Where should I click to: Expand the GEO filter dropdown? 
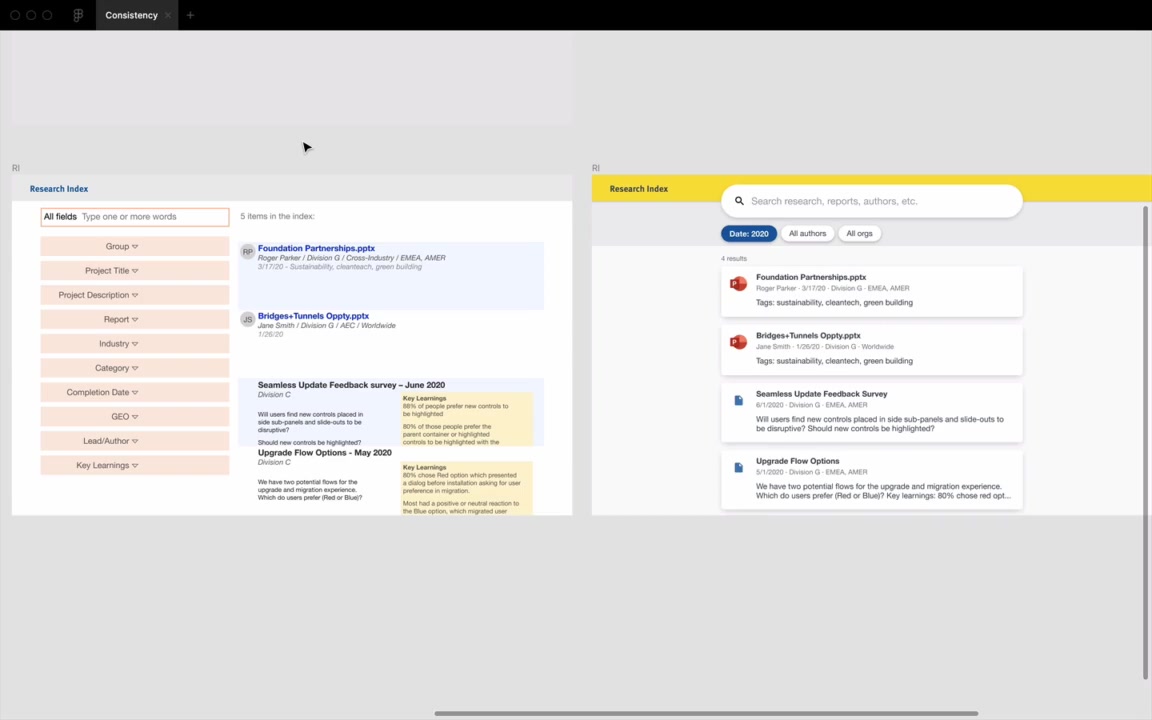[x=134, y=416]
